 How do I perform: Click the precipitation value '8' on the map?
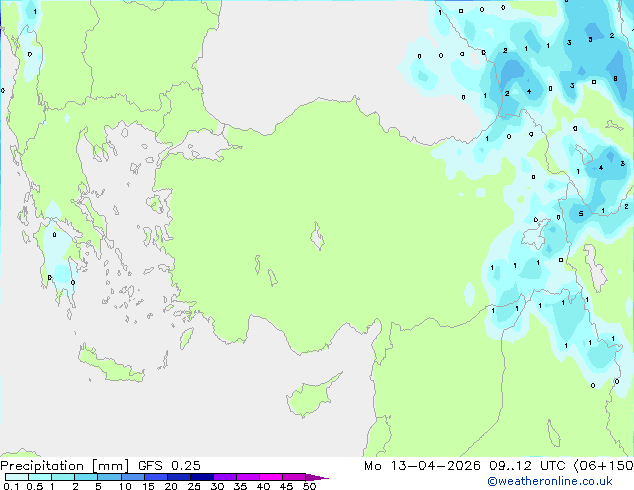[x=615, y=78]
